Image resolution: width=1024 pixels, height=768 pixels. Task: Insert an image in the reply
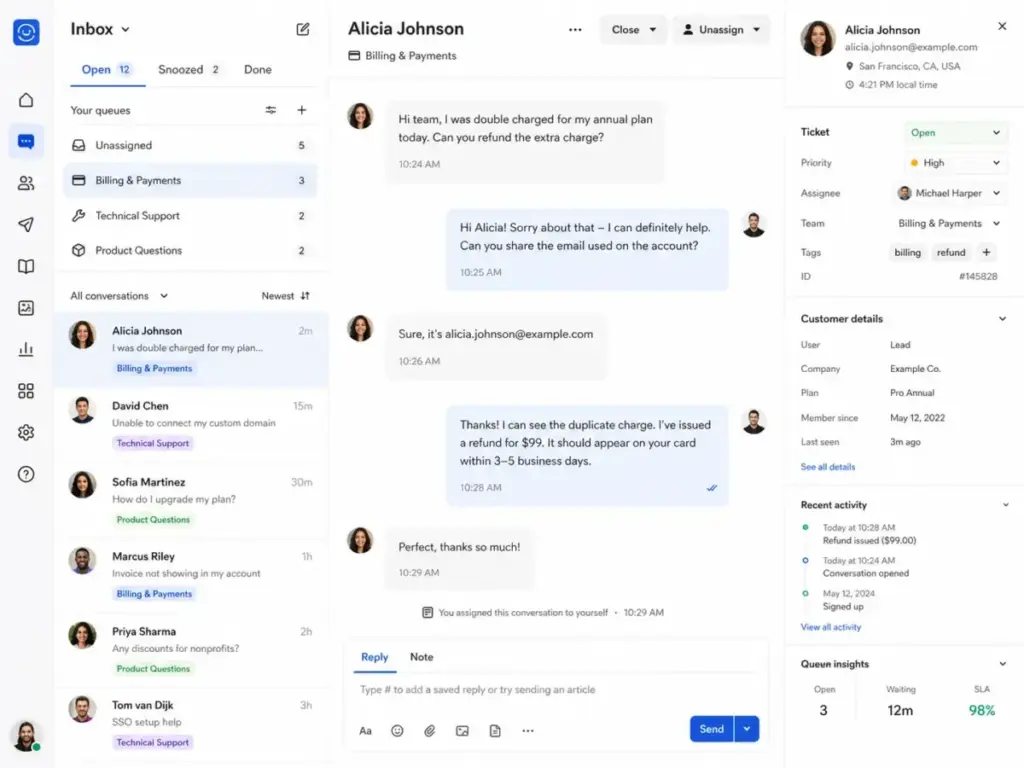pyautogui.click(x=462, y=731)
